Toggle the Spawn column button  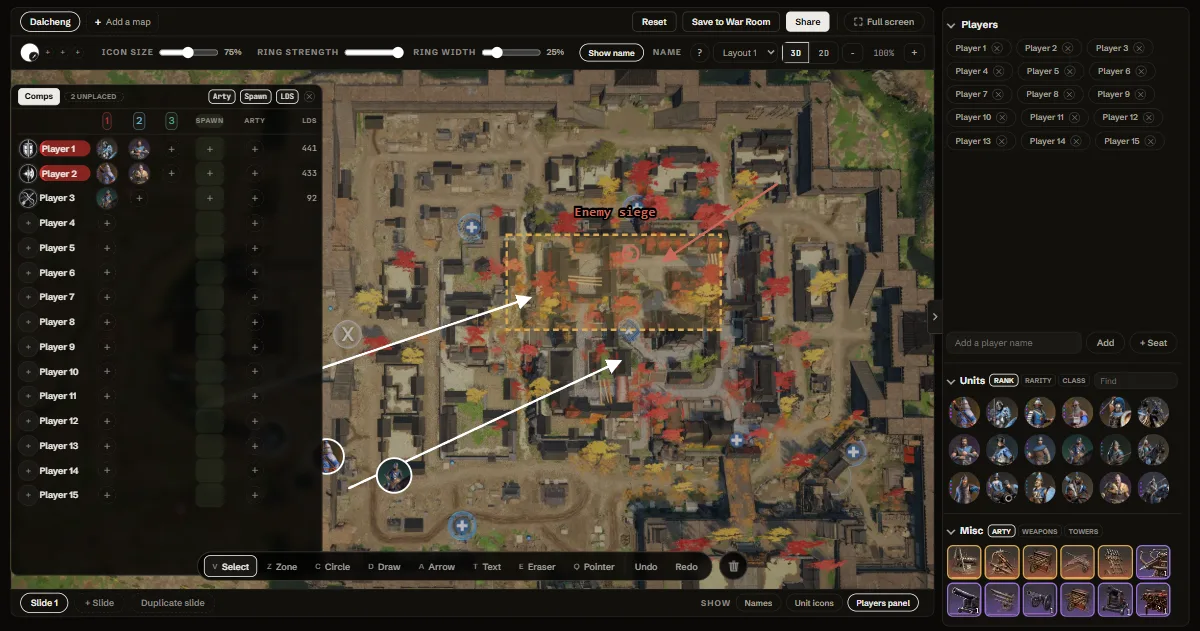pyautogui.click(x=256, y=97)
